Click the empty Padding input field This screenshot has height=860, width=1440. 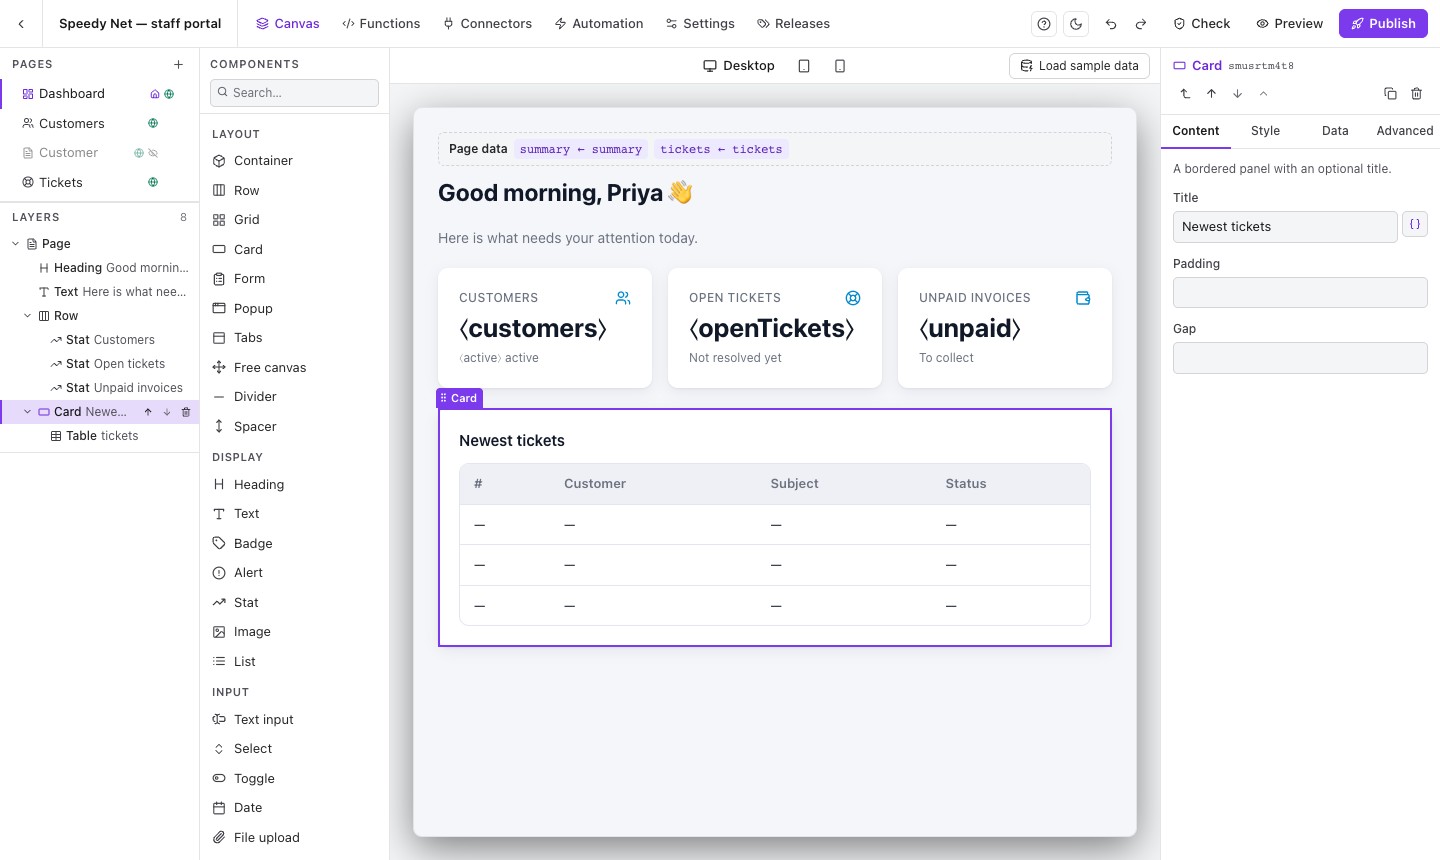tap(1300, 293)
